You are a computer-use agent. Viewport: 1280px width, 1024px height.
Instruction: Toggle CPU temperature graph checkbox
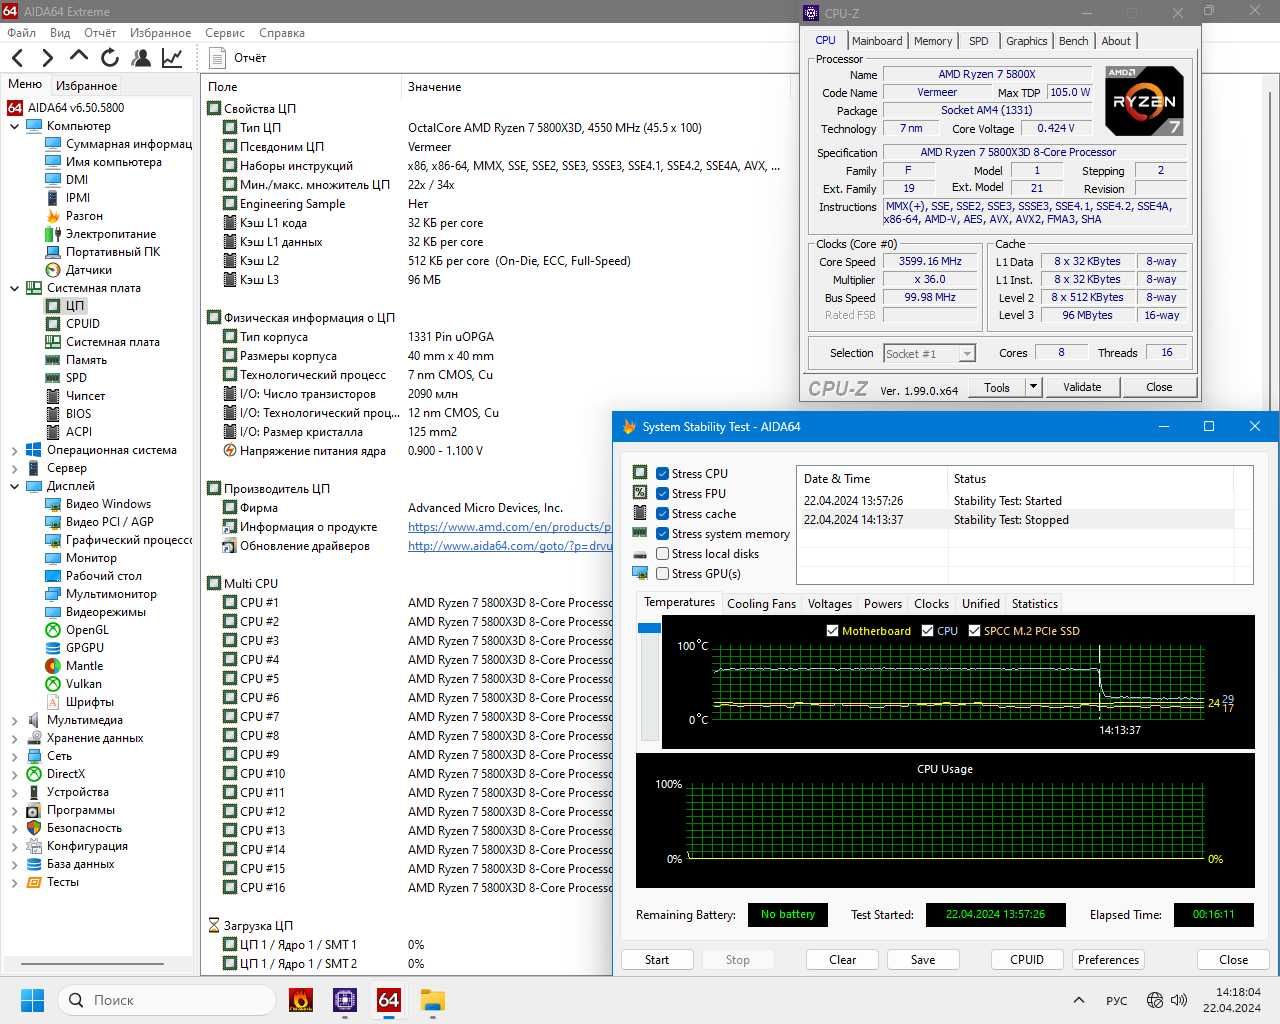coord(927,631)
